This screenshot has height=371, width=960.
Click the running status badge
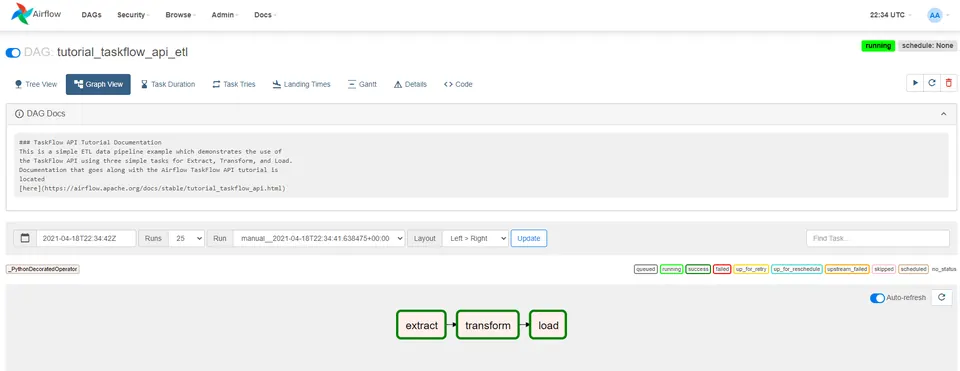coord(878,46)
